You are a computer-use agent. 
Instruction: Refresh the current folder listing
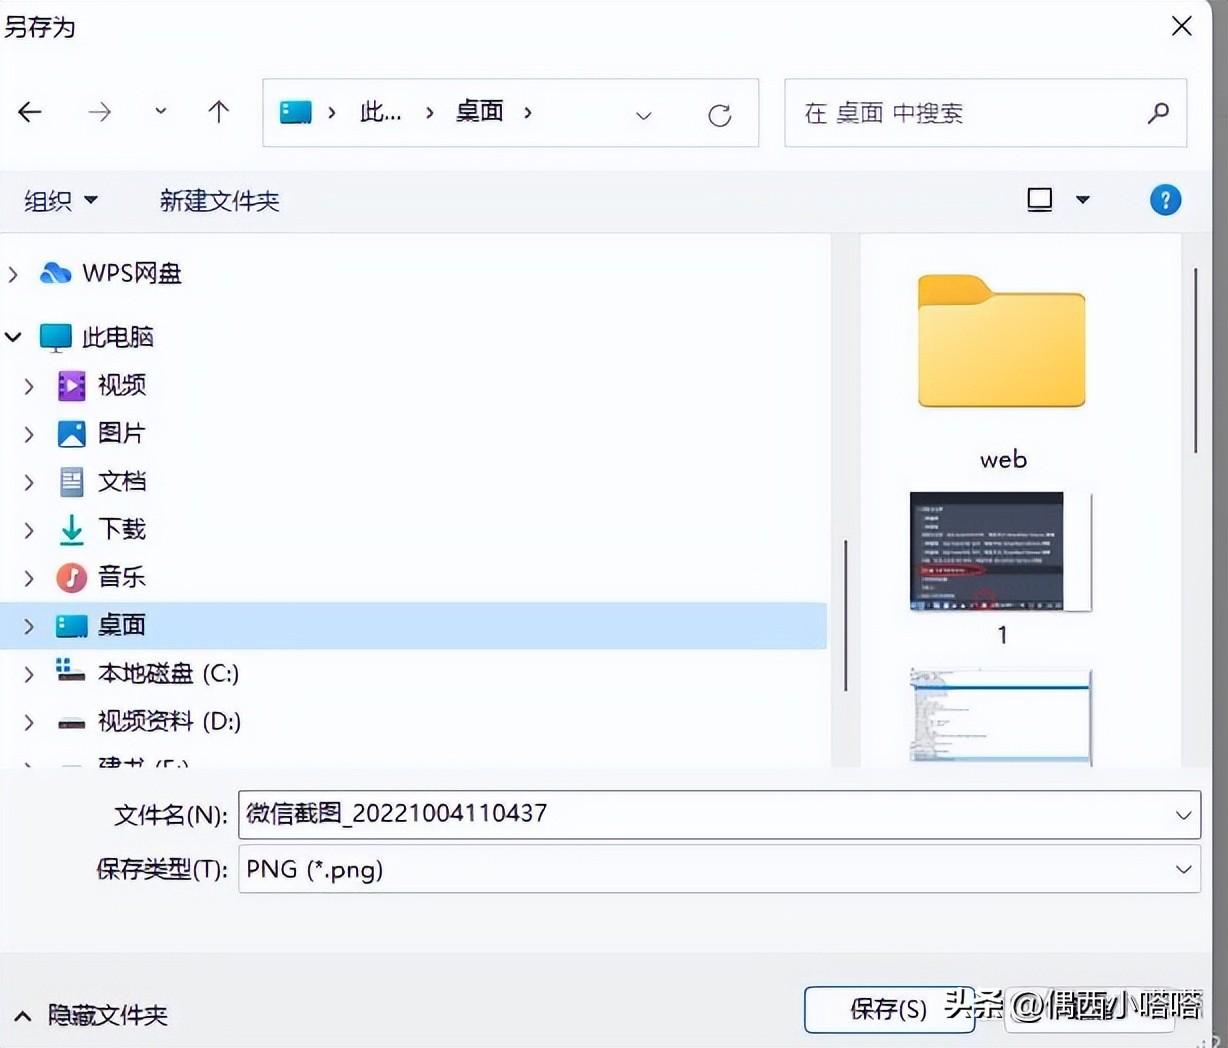719,115
